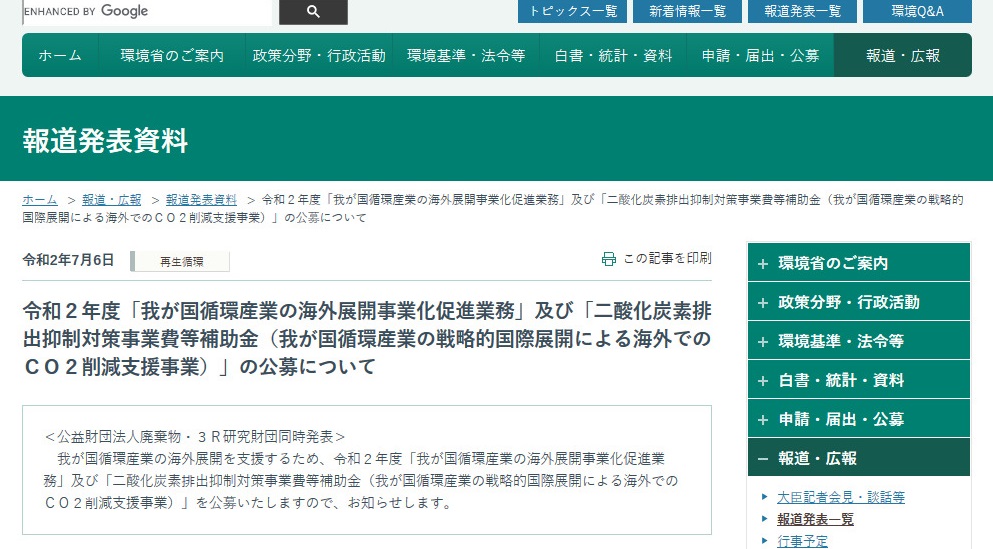Click the magnifying glass search button
The width and height of the screenshot is (993, 549).
(313, 11)
